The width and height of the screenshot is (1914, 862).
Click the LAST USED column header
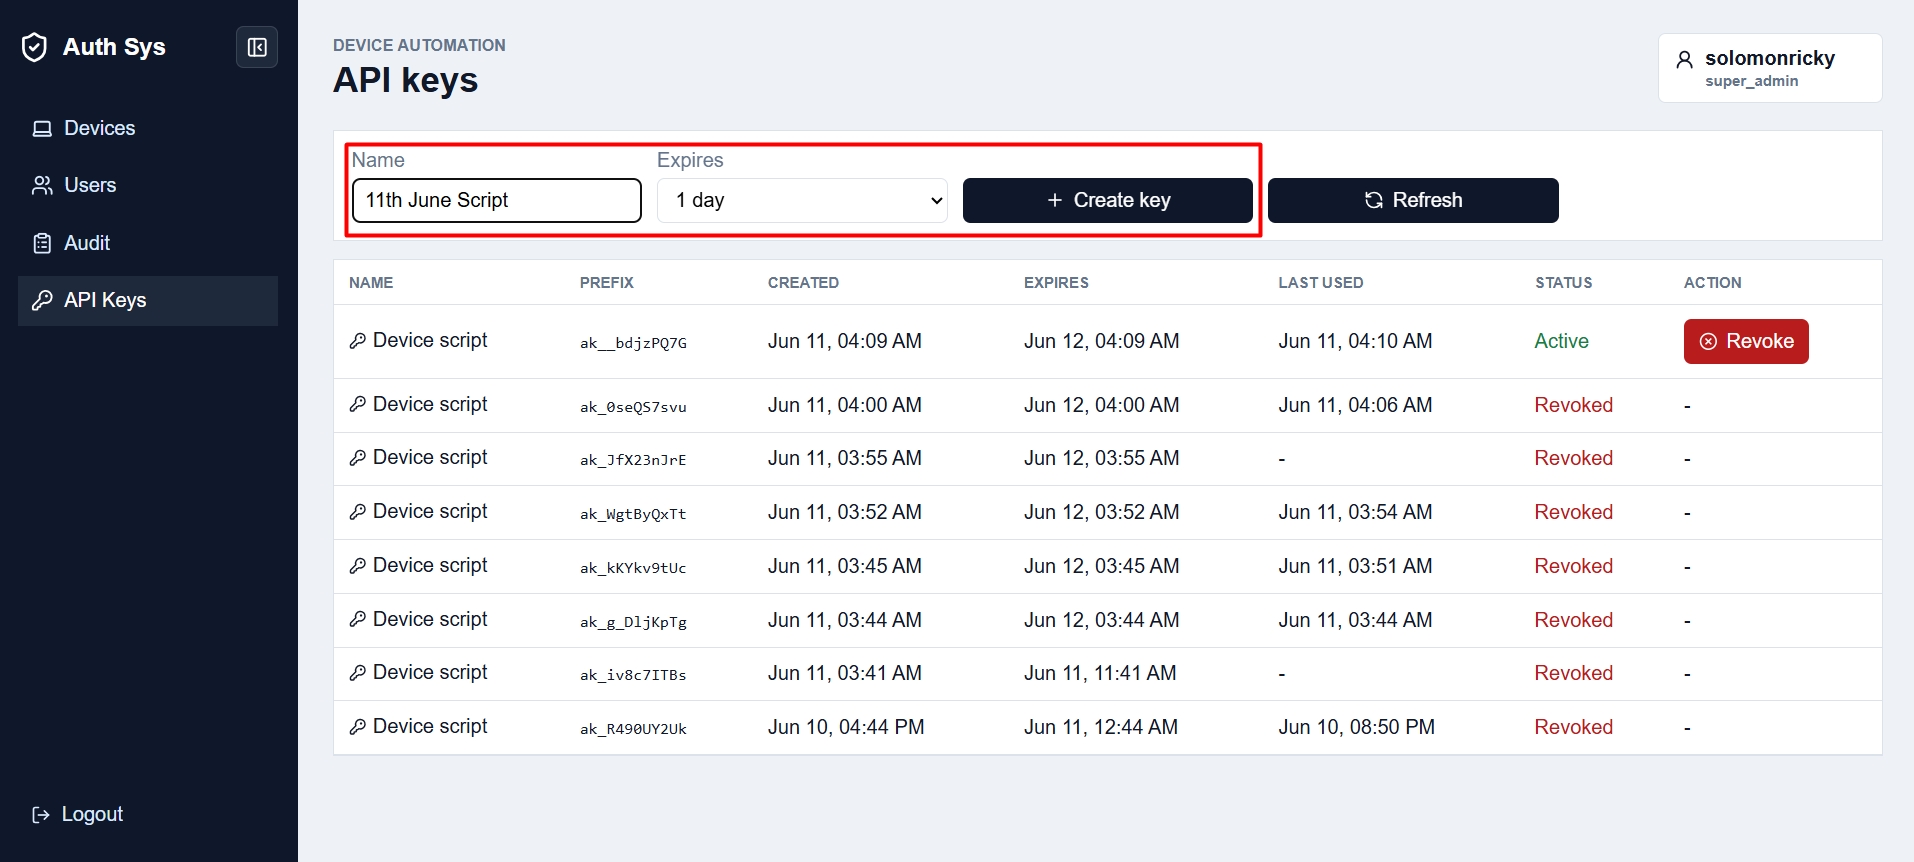pyautogui.click(x=1321, y=283)
